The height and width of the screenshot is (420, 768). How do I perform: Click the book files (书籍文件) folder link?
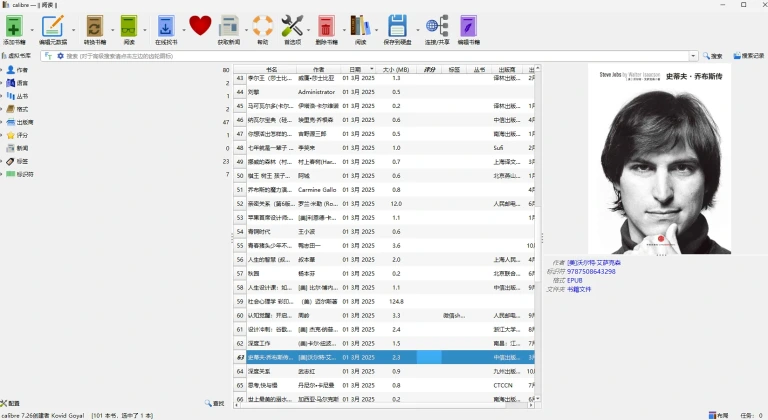click(579, 289)
